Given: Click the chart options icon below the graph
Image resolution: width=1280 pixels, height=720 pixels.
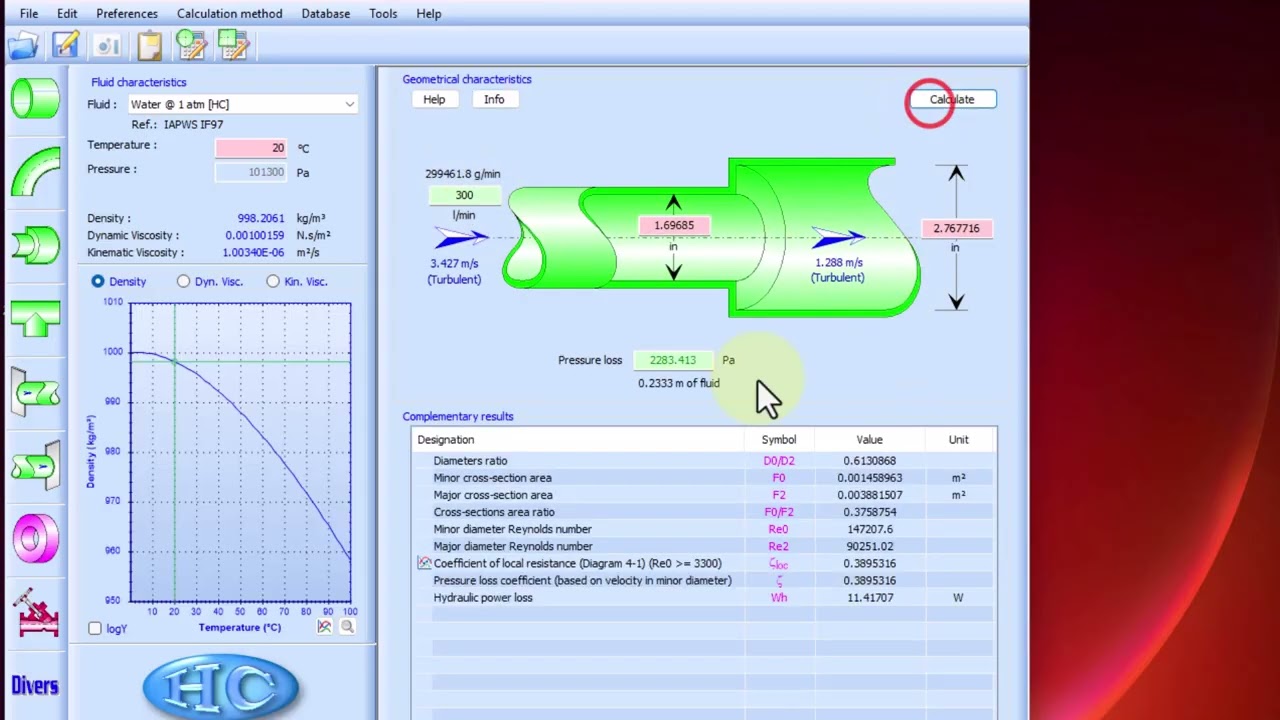Looking at the screenshot, I should coord(325,627).
